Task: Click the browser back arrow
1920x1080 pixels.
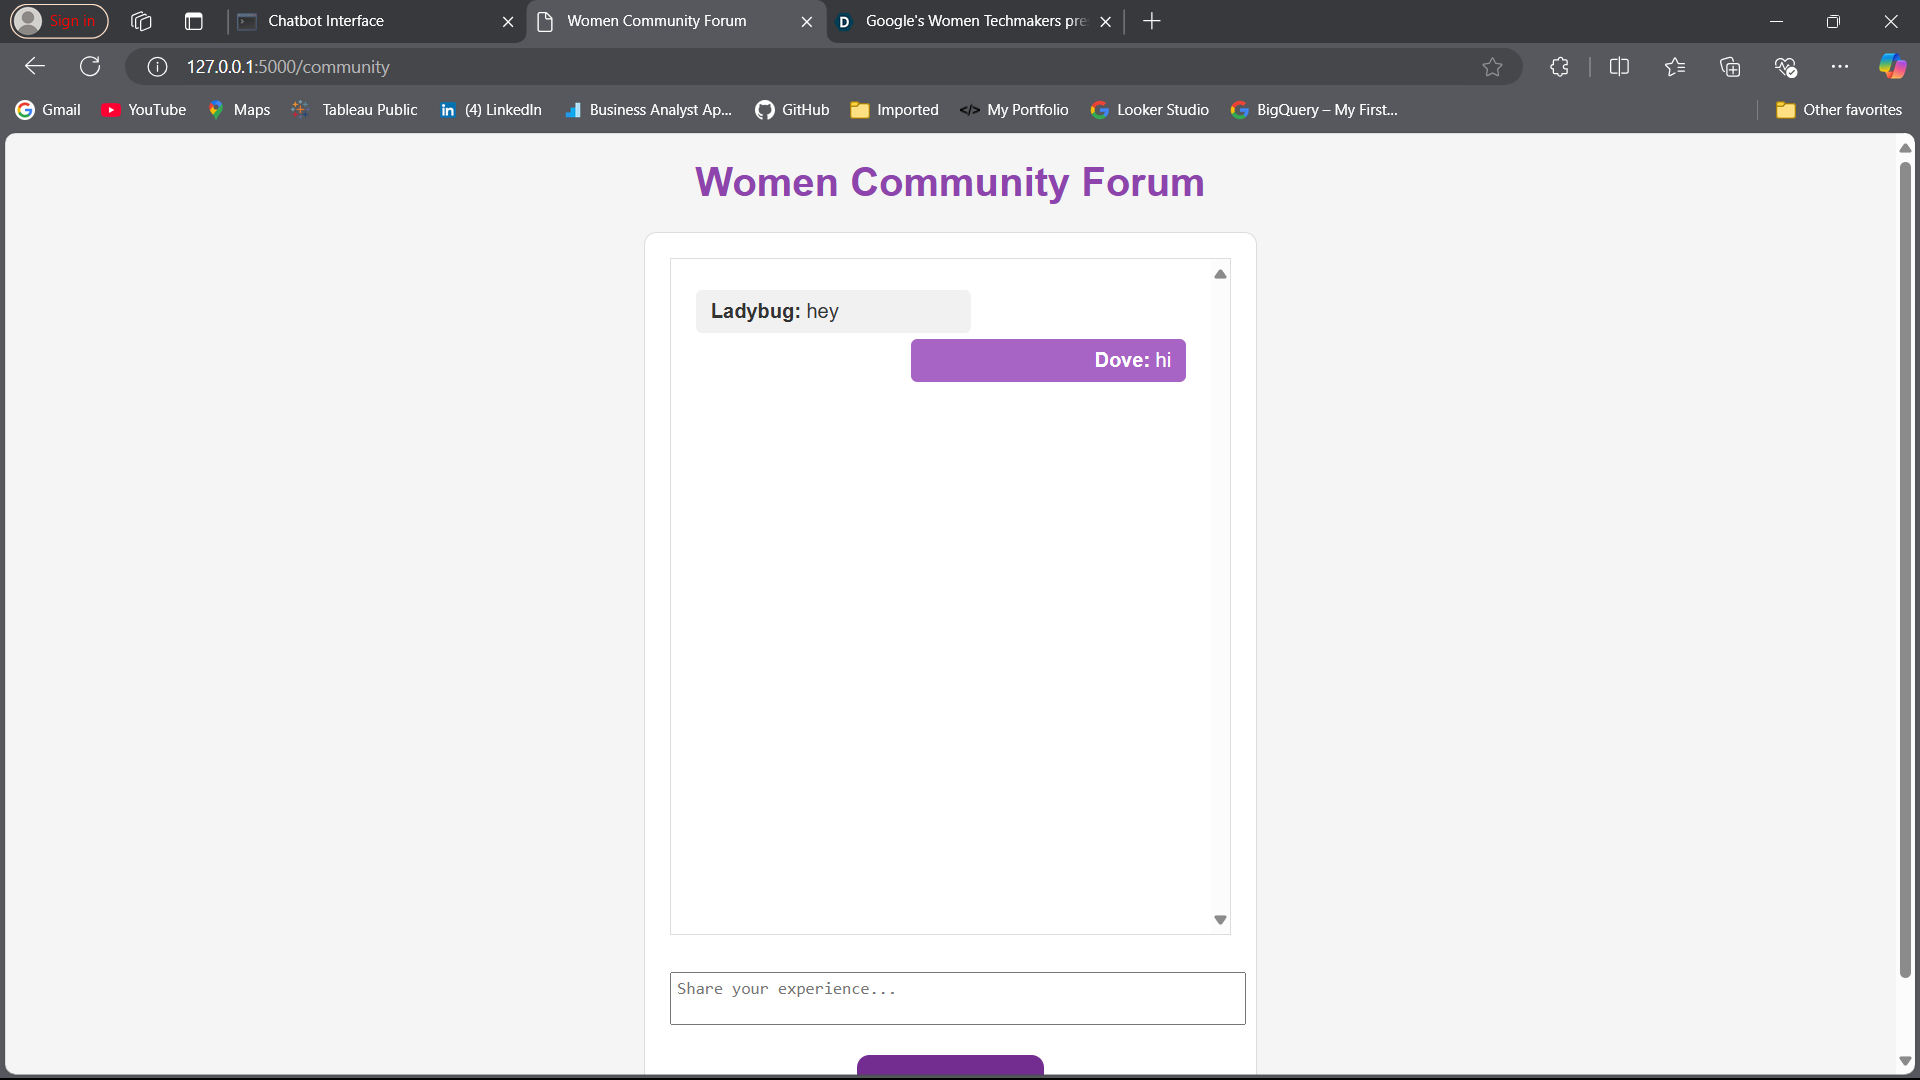Action: point(35,66)
